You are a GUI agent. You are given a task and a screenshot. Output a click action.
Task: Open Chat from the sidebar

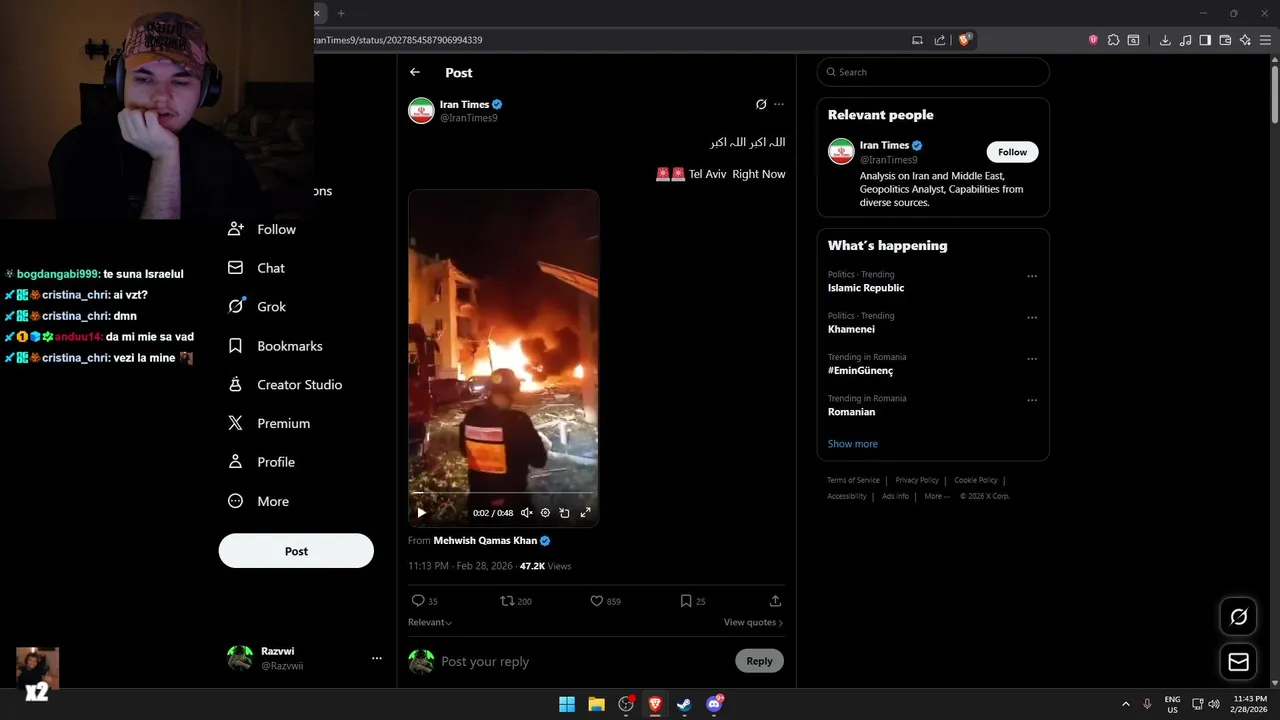click(x=257, y=268)
